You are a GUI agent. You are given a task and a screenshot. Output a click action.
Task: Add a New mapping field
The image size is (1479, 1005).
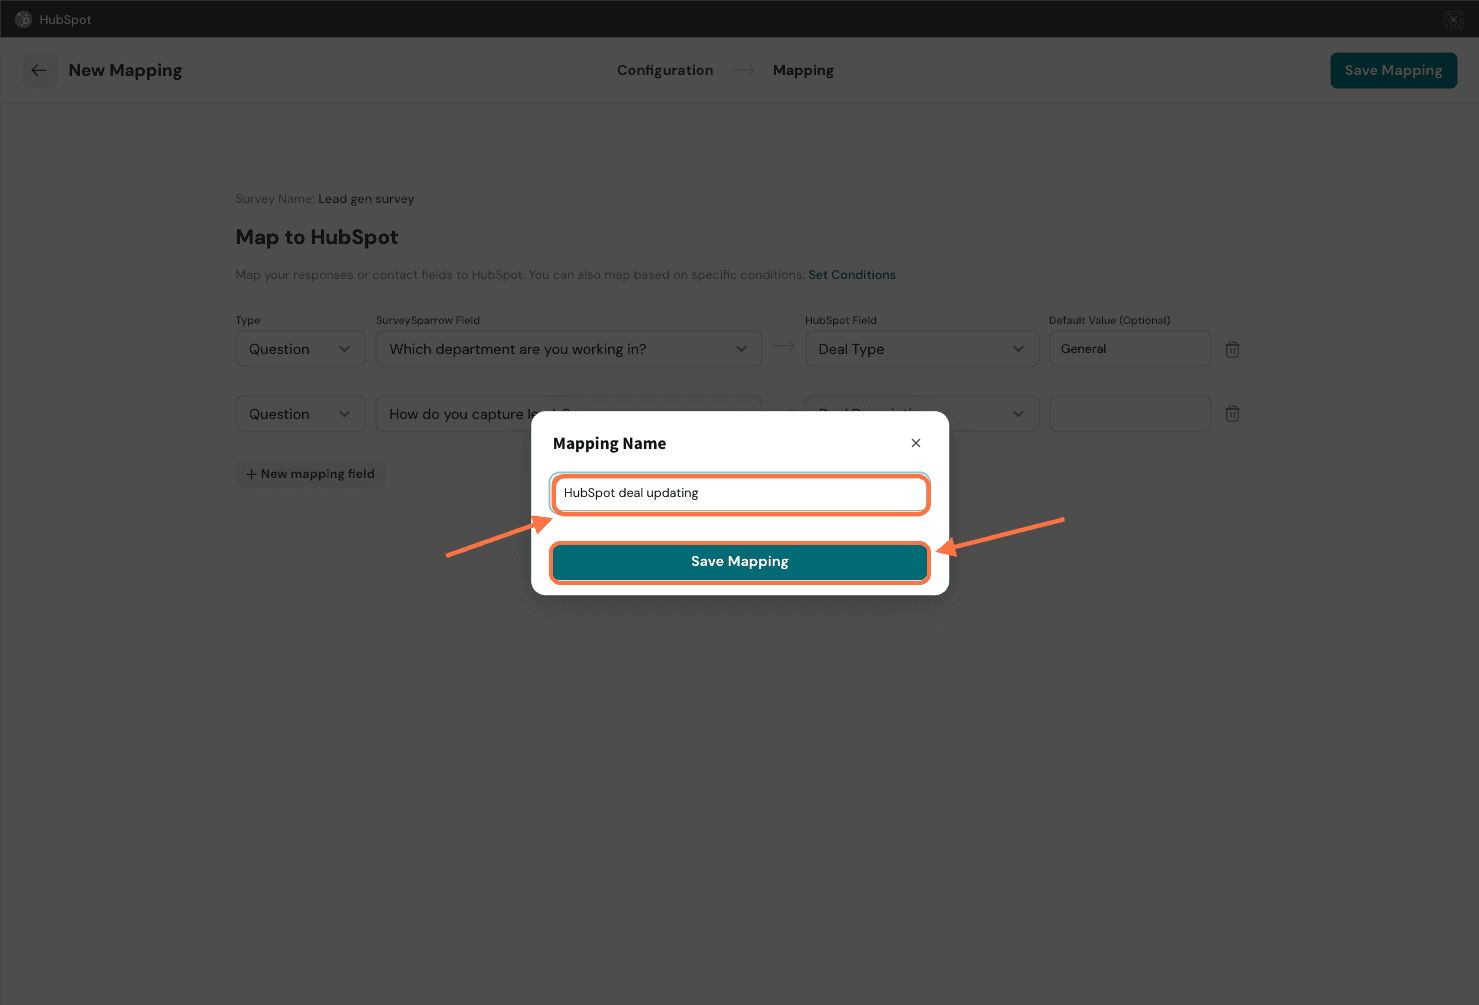pos(310,474)
